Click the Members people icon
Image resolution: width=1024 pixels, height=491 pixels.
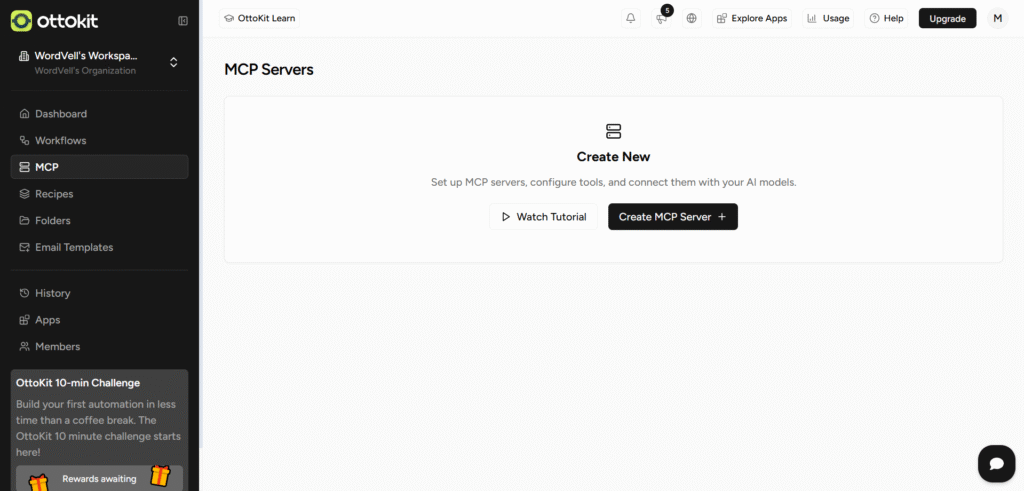tap(24, 347)
